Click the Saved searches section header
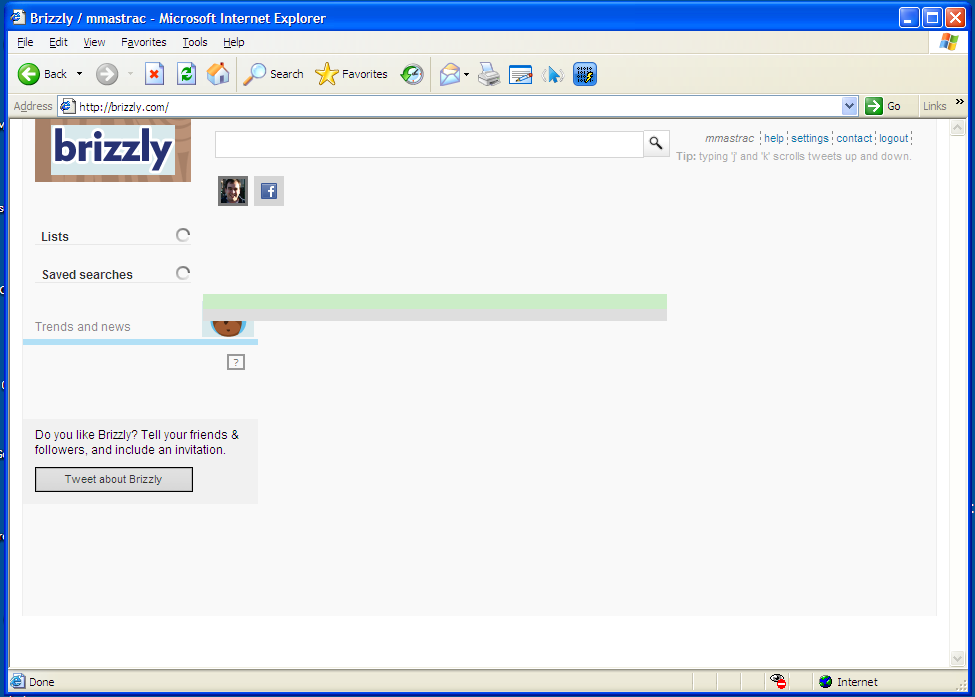Viewport: 975px width, 697px height. click(87, 274)
